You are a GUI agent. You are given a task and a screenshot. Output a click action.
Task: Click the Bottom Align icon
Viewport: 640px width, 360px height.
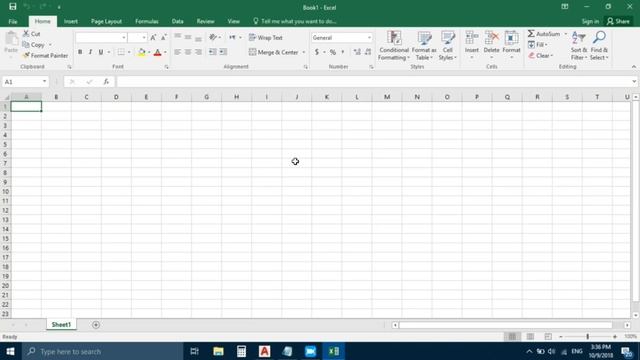(198, 38)
